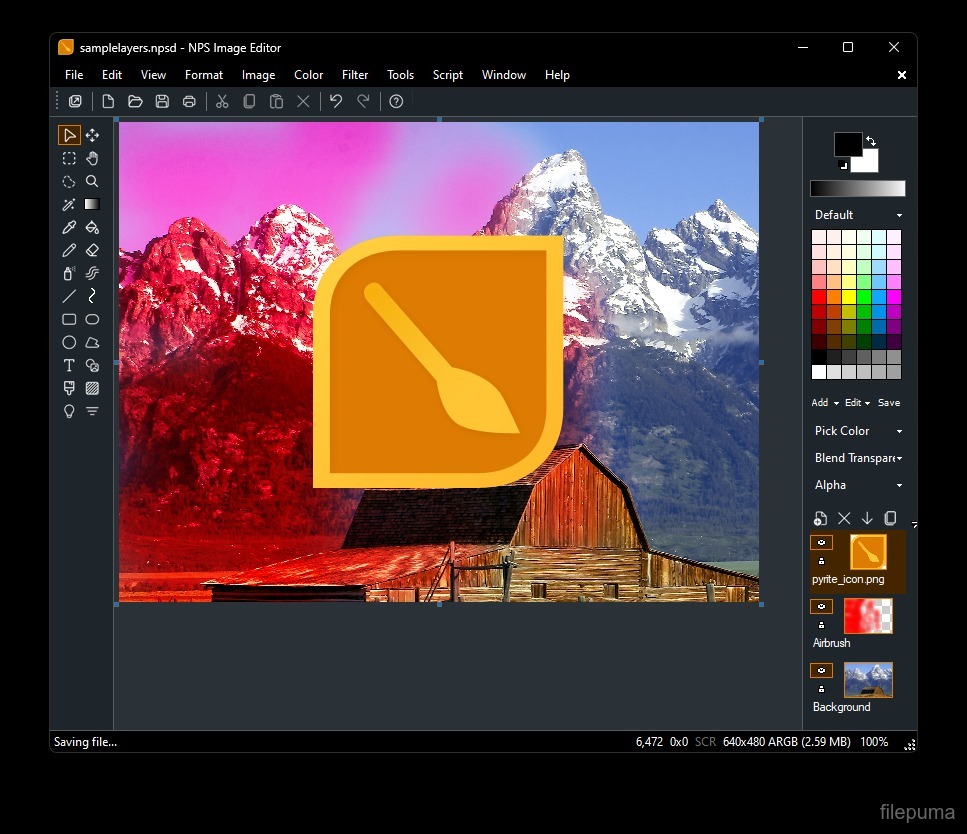Activate the Text tool
The image size is (967, 834).
tap(69, 365)
